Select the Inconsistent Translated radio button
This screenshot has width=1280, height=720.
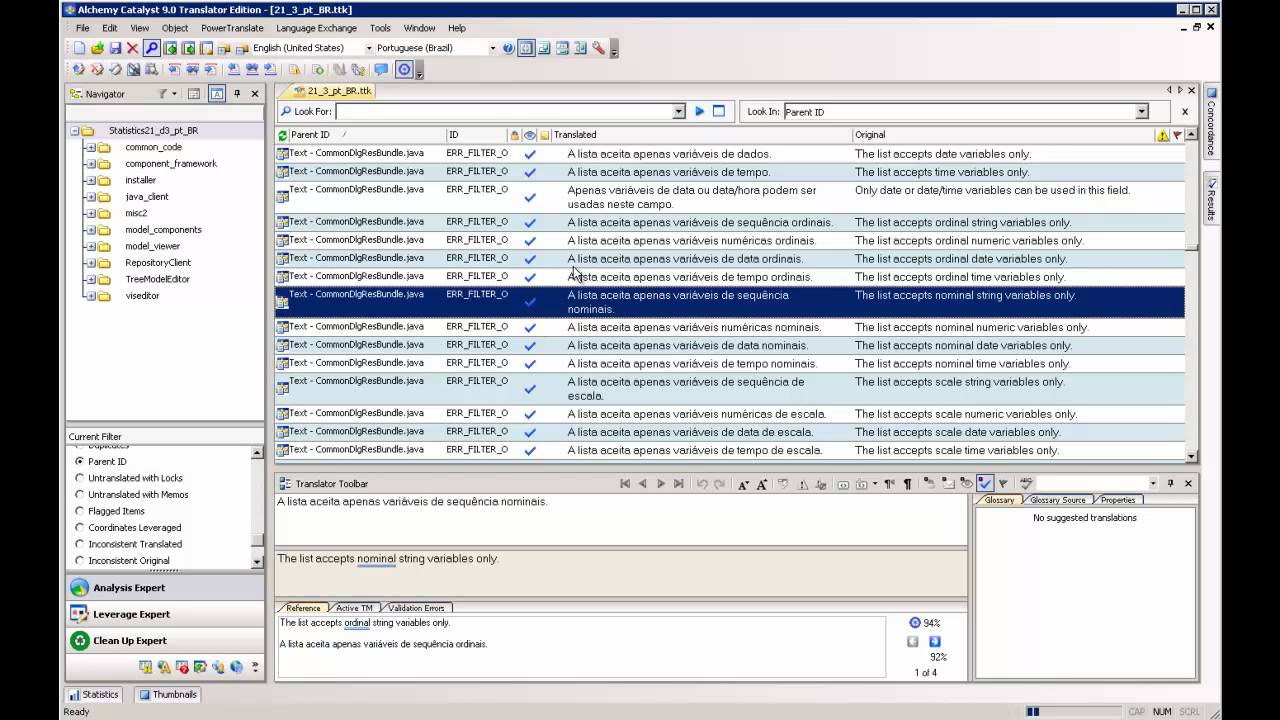coord(80,544)
